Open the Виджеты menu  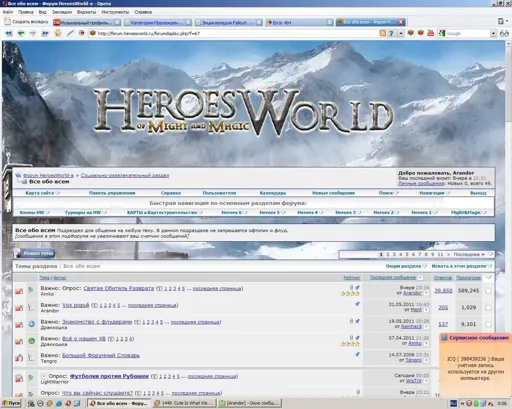pyautogui.click(x=86, y=12)
